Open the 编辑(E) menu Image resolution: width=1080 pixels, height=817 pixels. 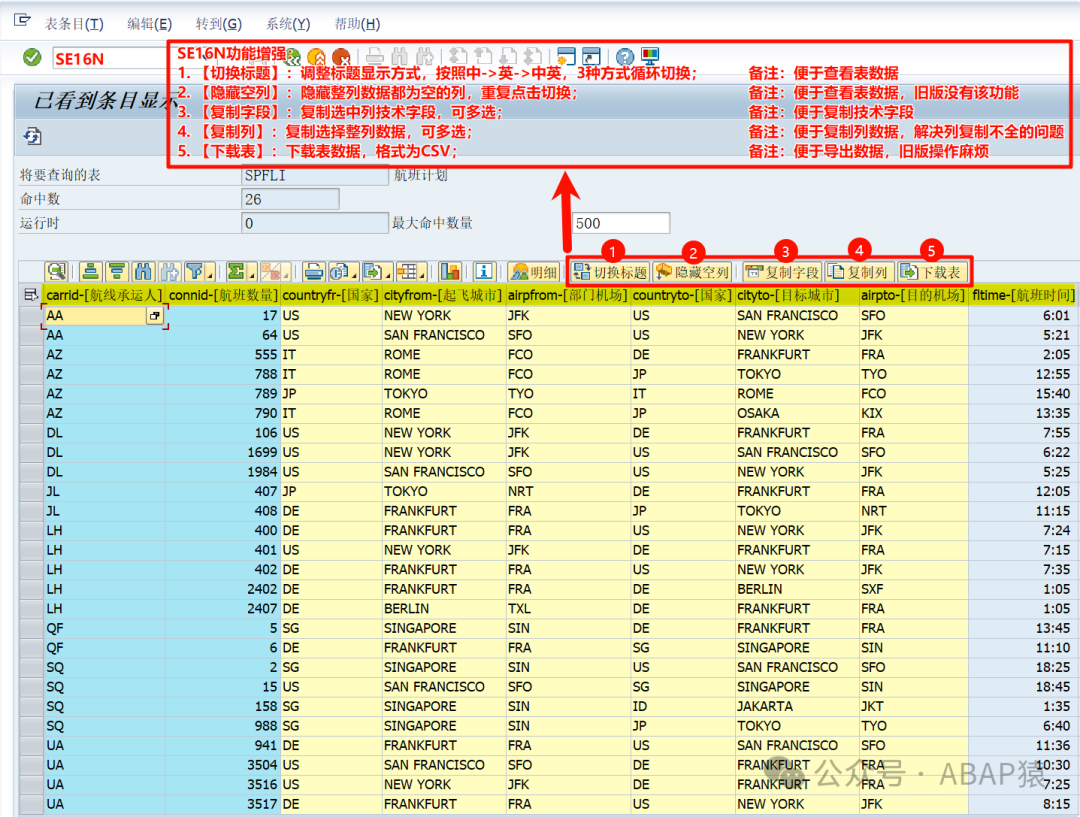149,24
